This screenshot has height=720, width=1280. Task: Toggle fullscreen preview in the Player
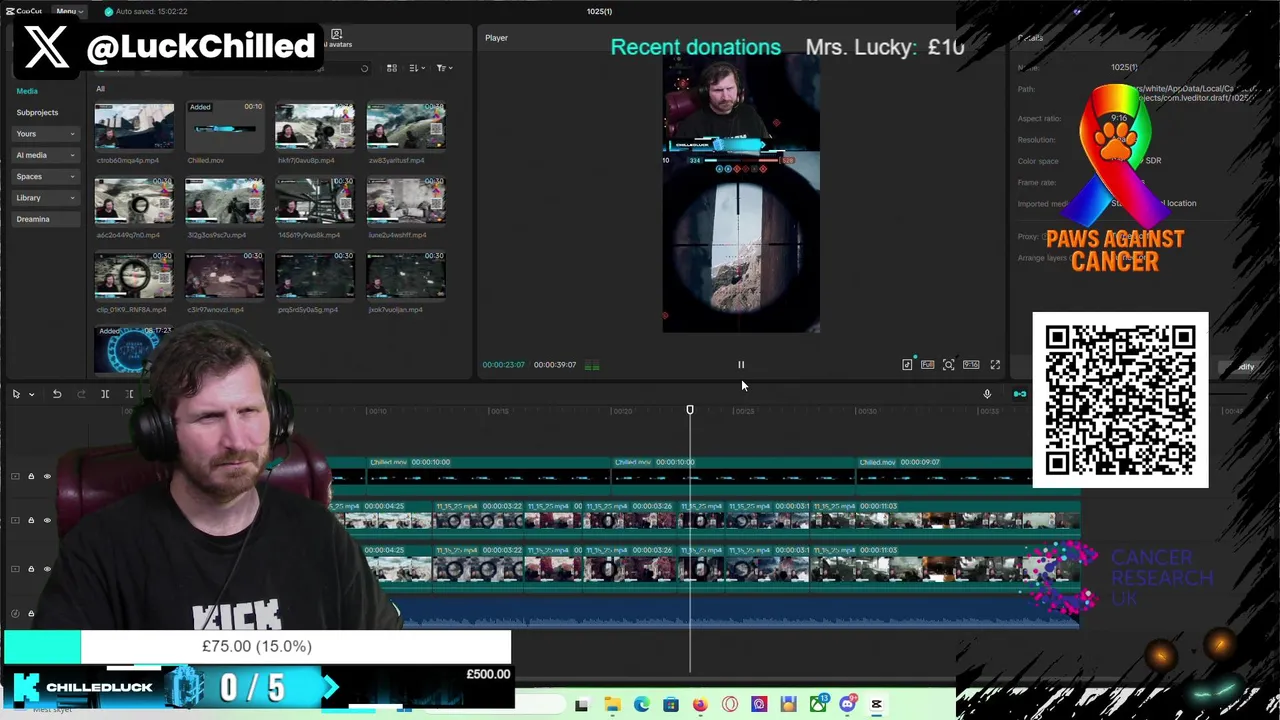(x=995, y=365)
